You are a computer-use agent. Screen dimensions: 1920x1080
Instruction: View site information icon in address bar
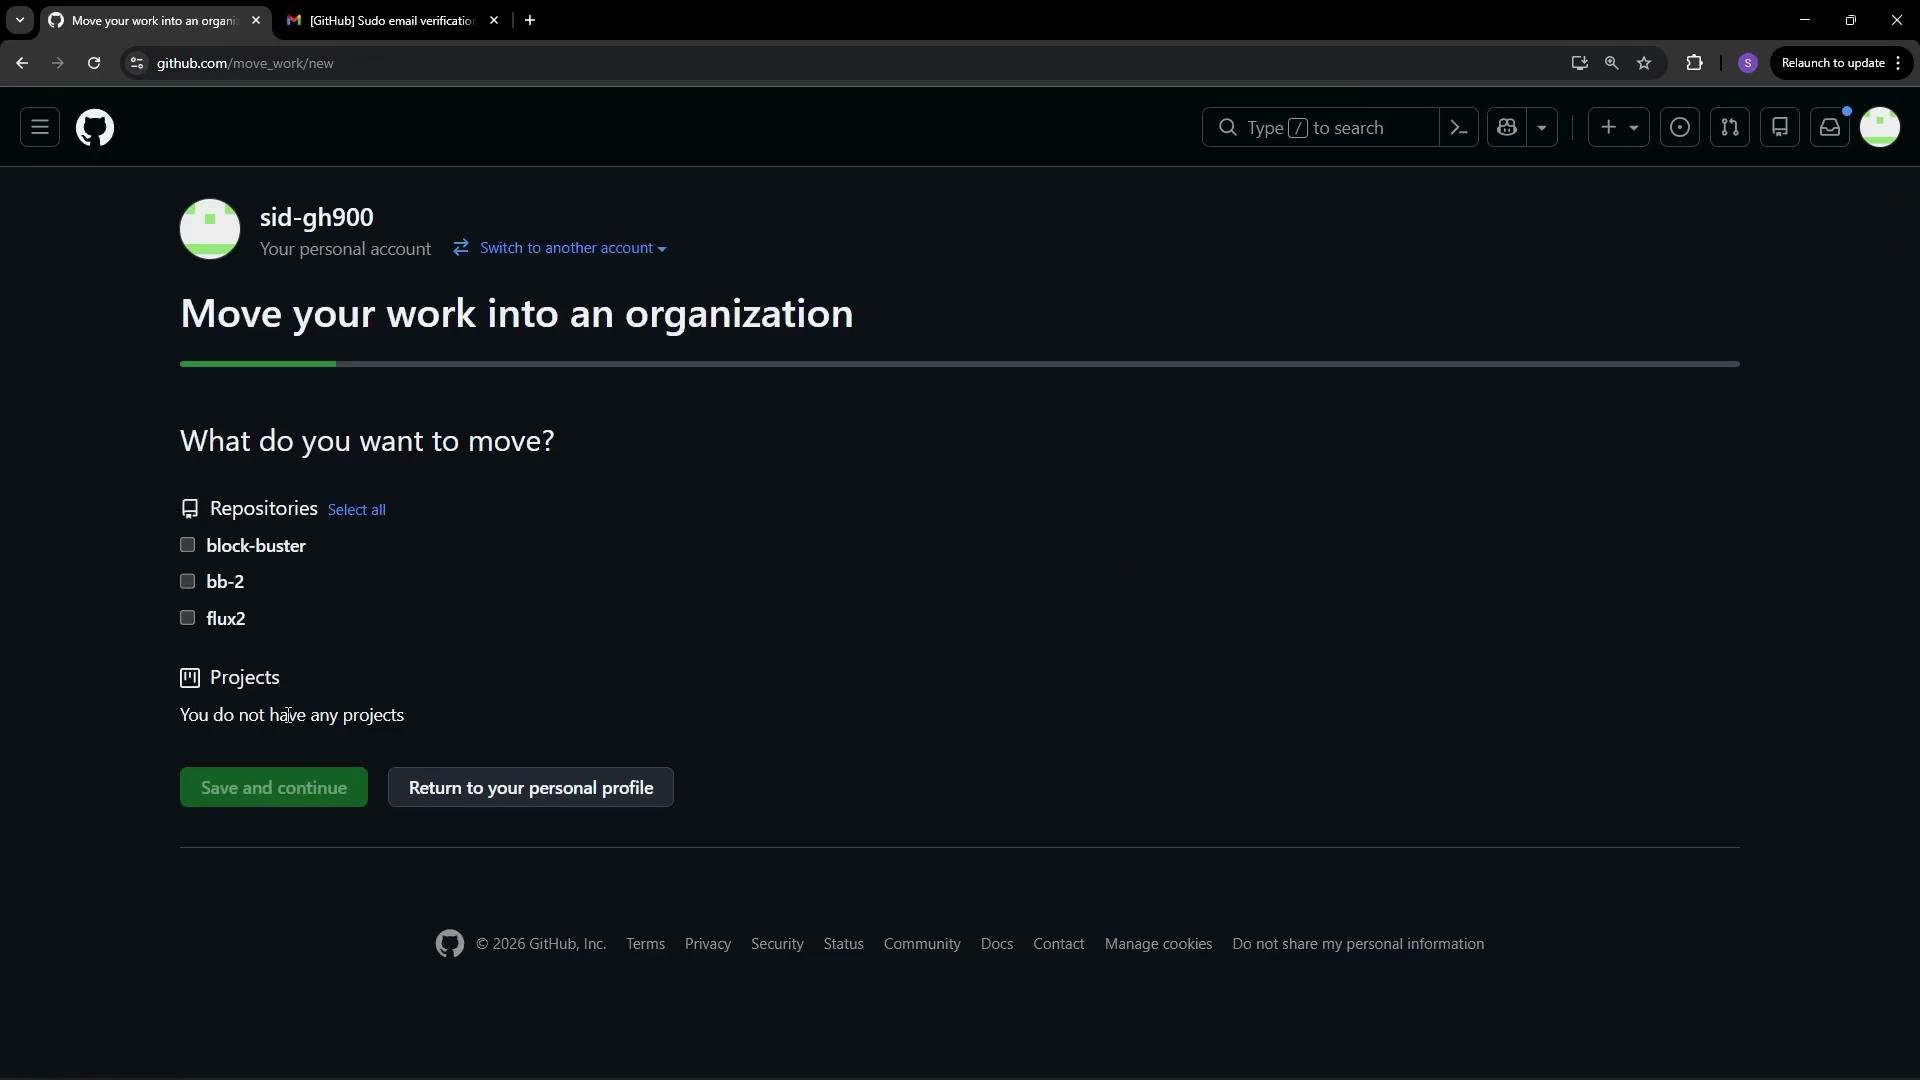coord(137,63)
